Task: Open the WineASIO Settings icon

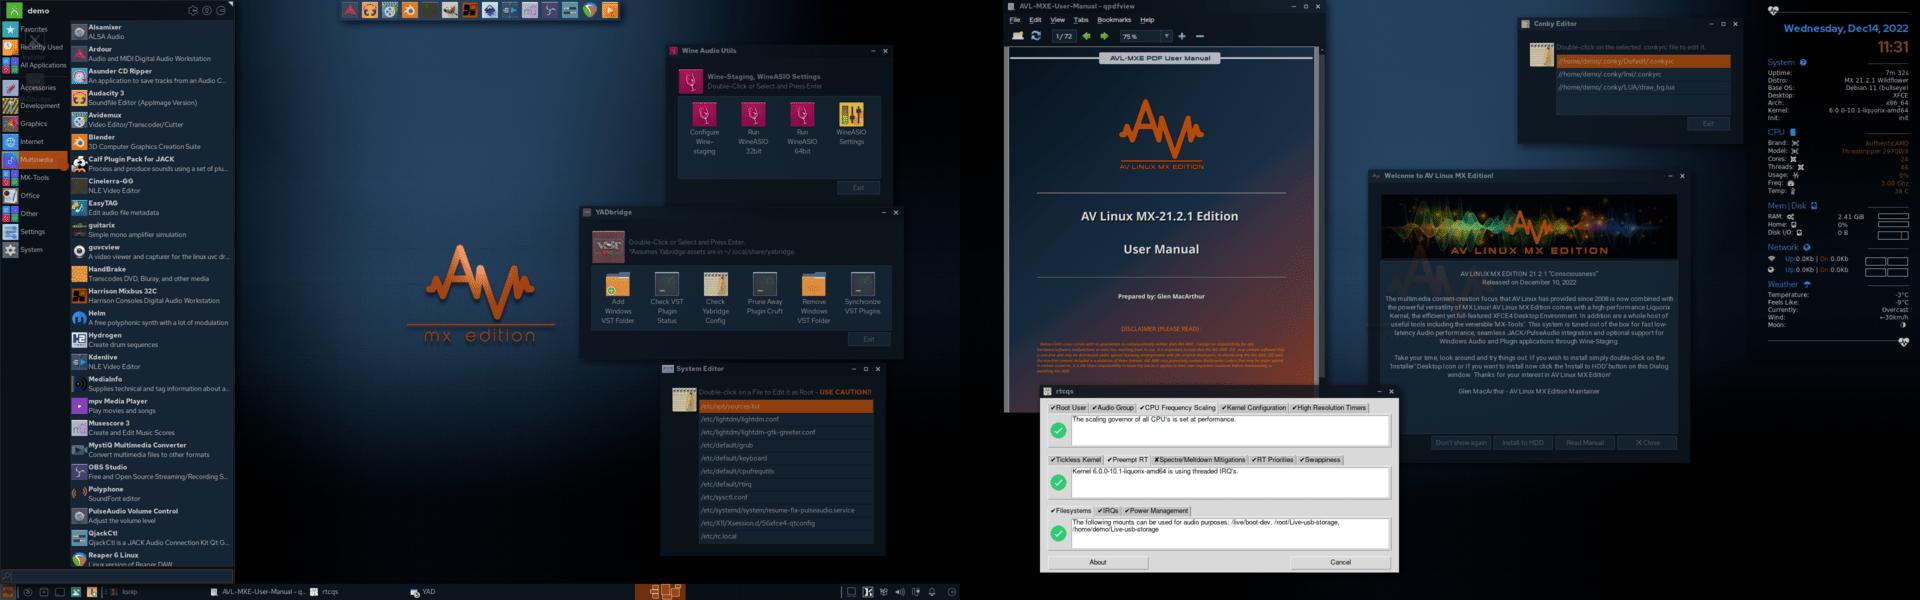Action: pyautogui.click(x=851, y=114)
